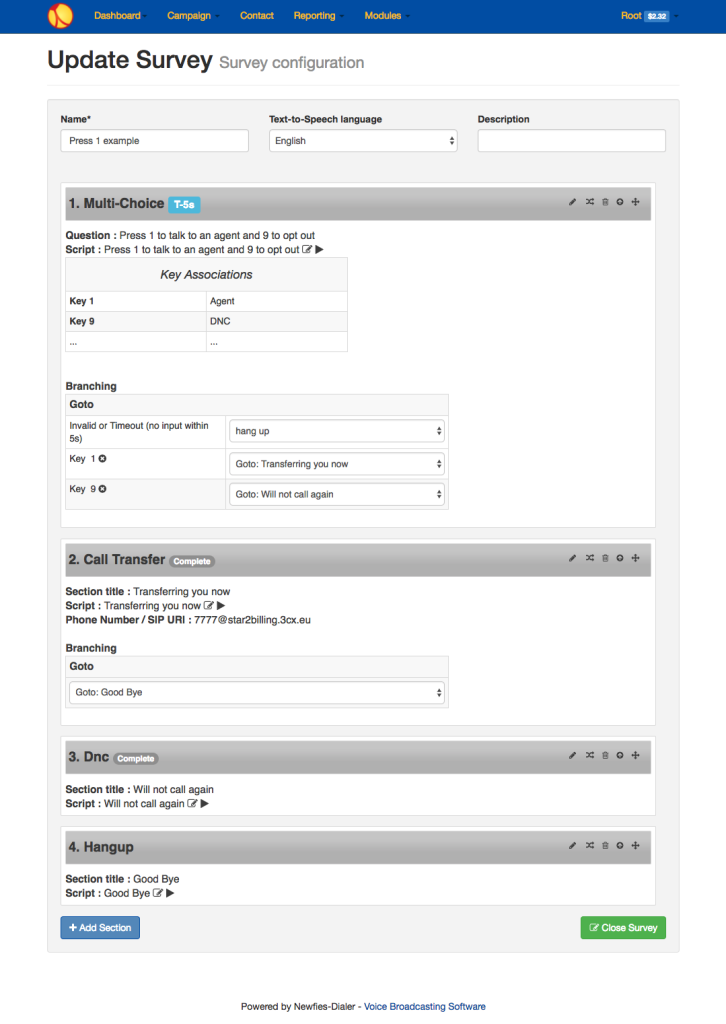Open the Text-to-Speech language dropdown
Screen dimensions: 726x1024
362,140
